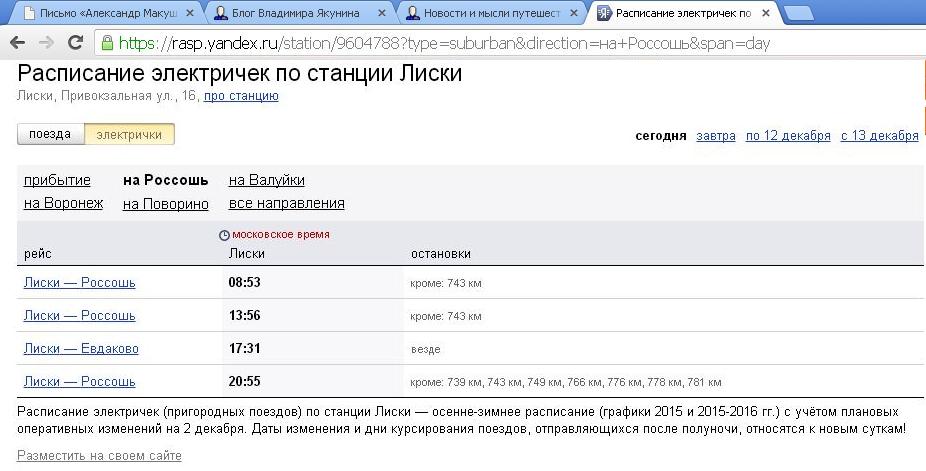Click the browser forward arrow
The height and width of the screenshot is (471, 926).
click(46, 44)
